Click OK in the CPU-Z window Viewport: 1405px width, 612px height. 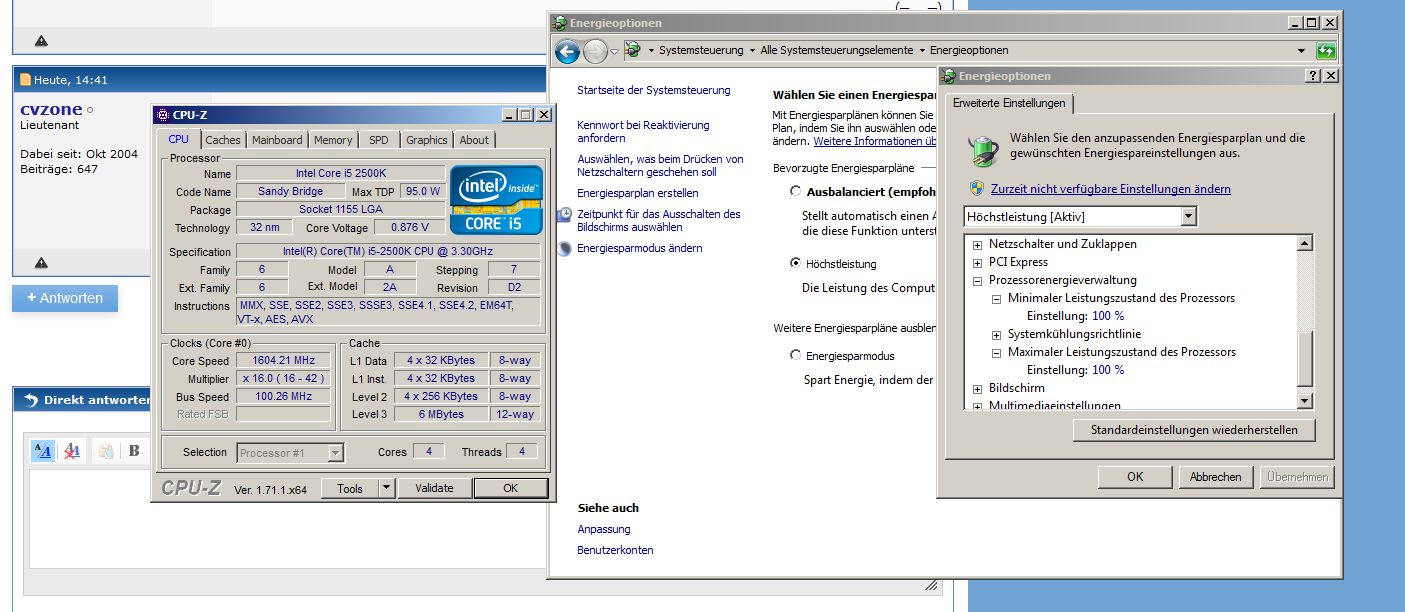[511, 488]
